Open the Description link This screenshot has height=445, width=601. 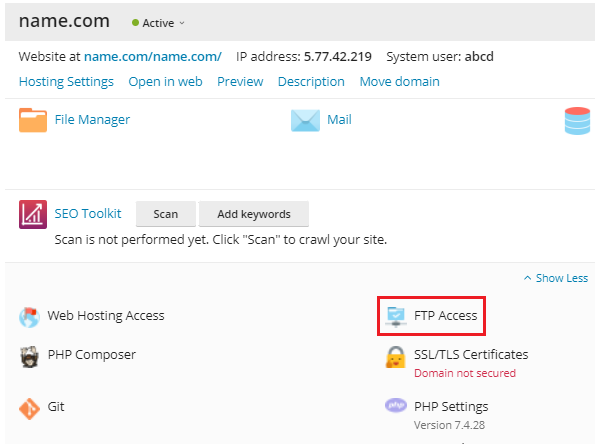click(x=311, y=82)
